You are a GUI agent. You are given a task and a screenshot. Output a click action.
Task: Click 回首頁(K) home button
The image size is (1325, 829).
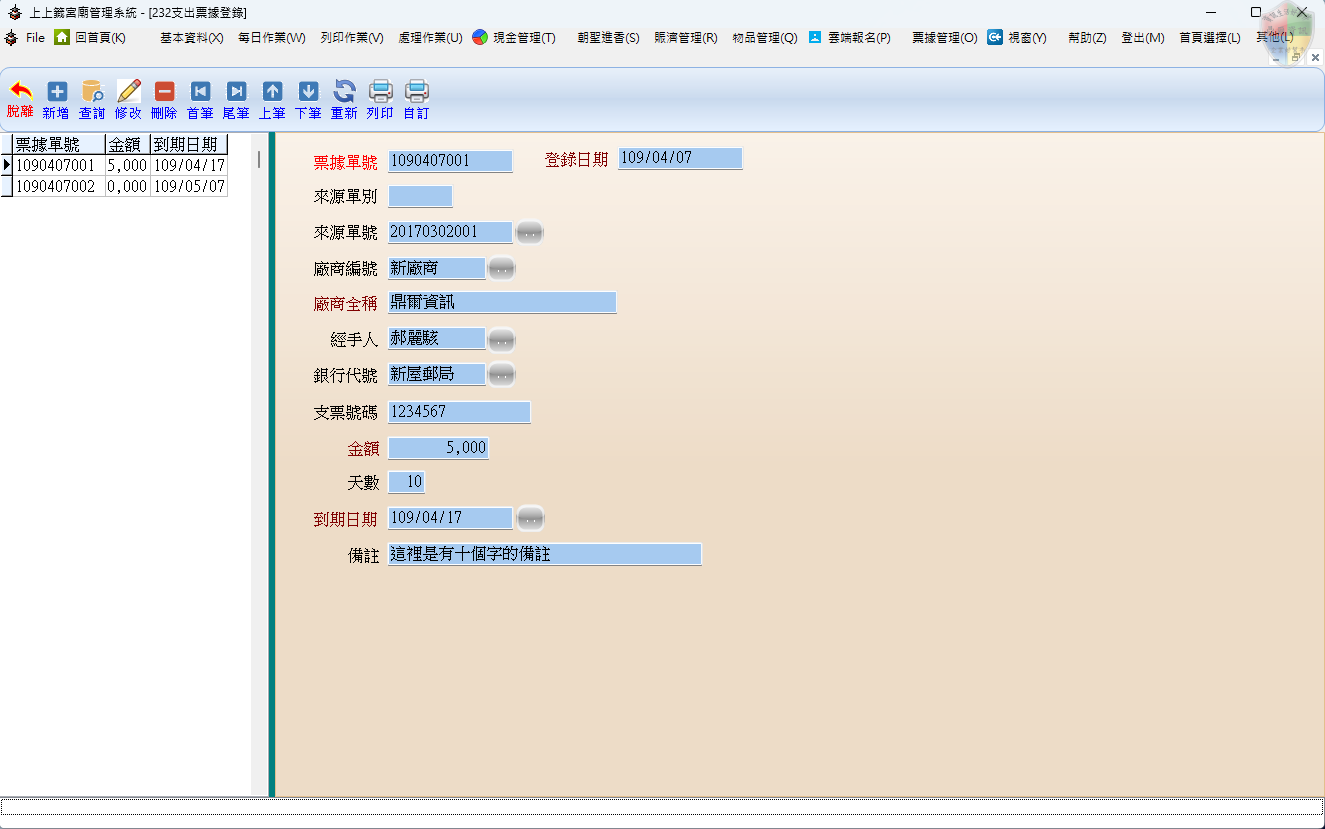(x=90, y=38)
